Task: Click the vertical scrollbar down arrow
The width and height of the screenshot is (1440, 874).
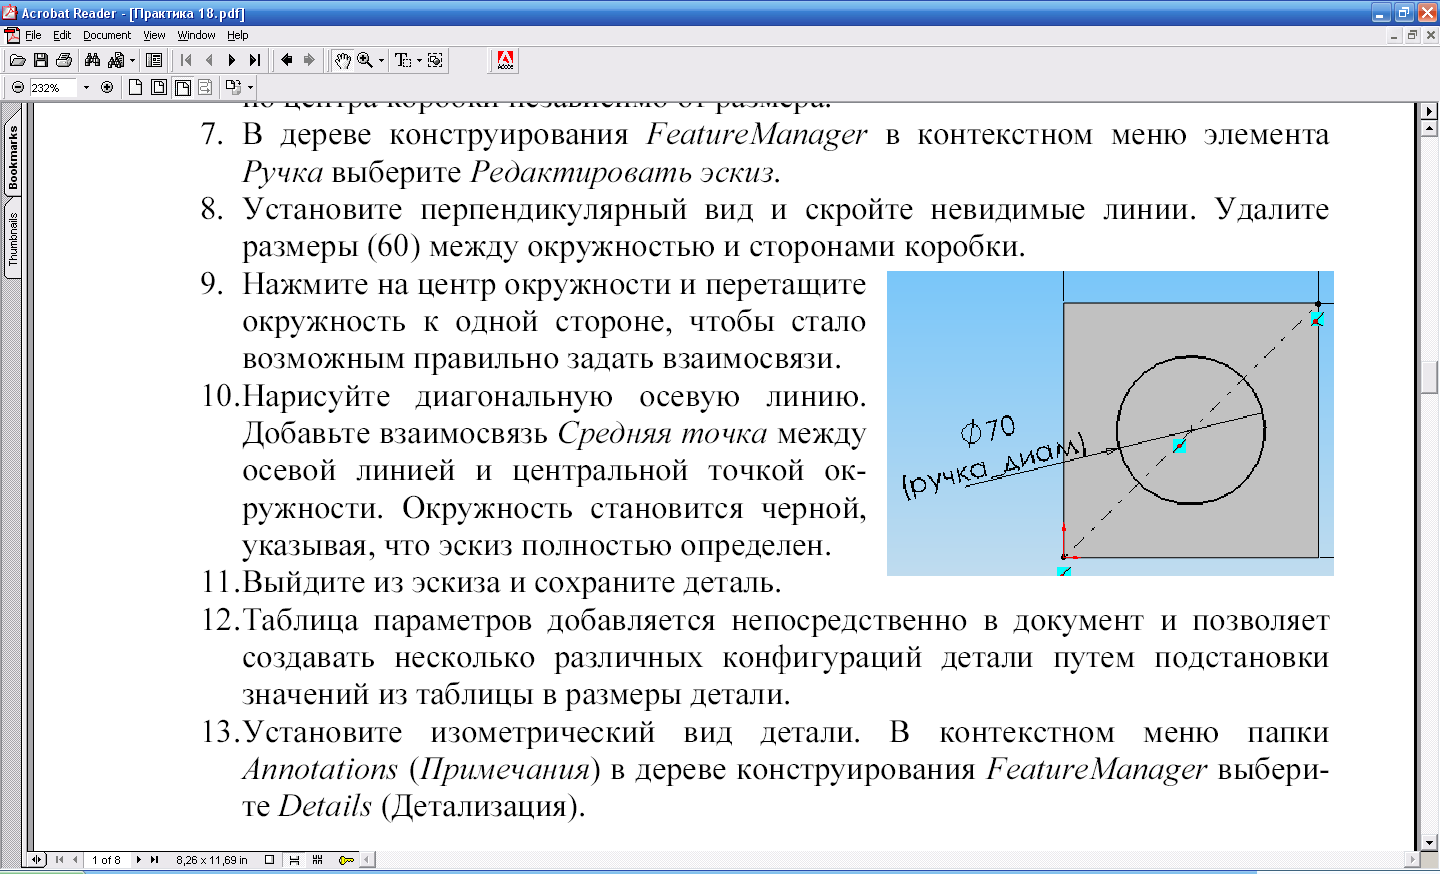Action: [1430, 843]
